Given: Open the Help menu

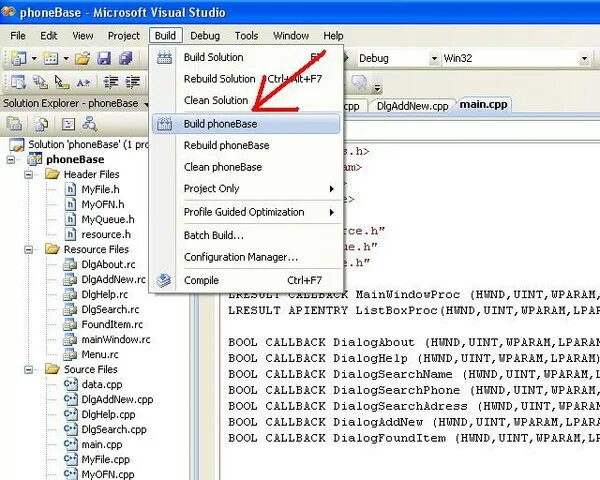Looking at the screenshot, I should (x=333, y=36).
